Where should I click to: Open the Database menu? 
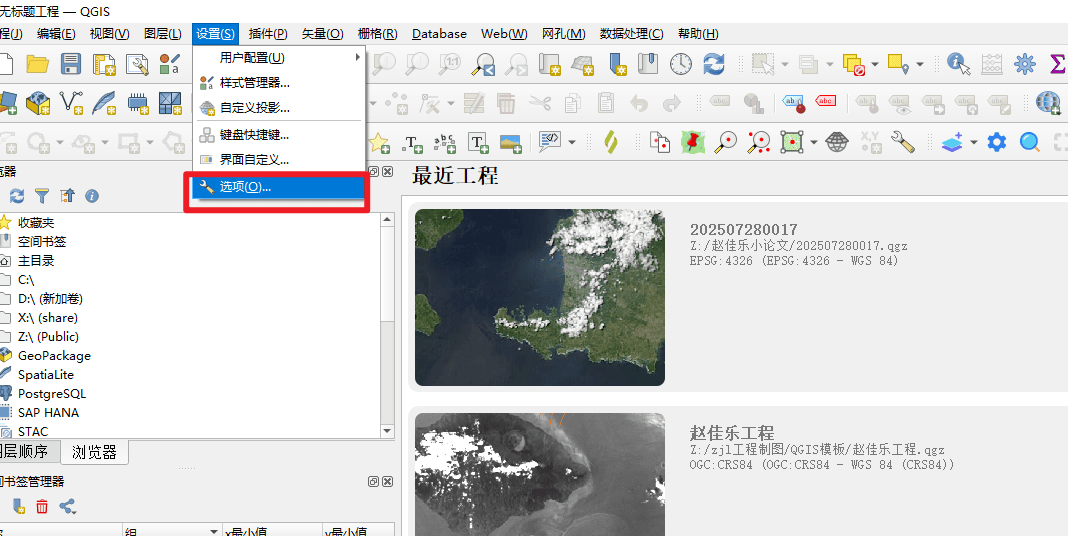439,33
